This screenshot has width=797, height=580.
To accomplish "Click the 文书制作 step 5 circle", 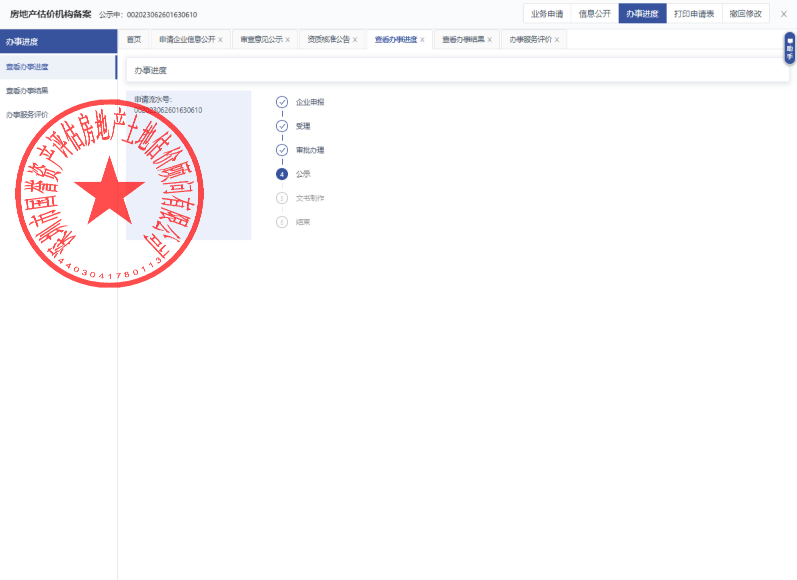I will (x=282, y=198).
